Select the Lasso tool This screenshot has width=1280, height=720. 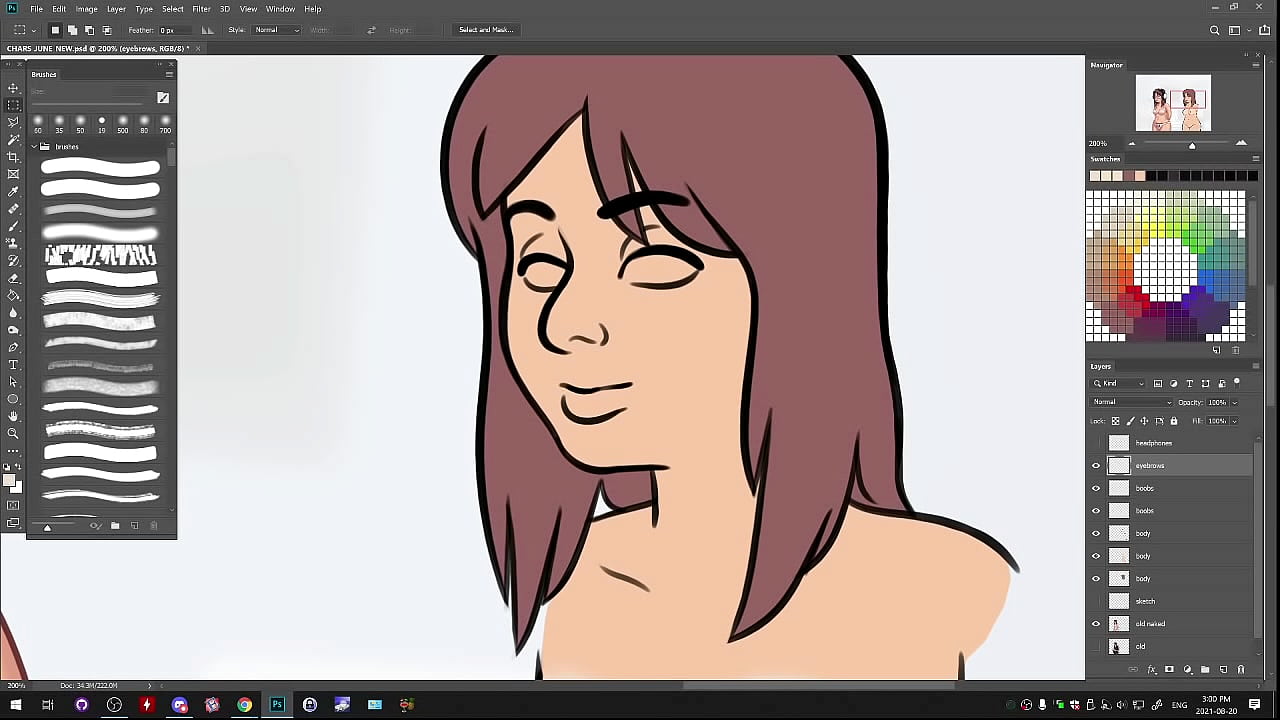13,122
